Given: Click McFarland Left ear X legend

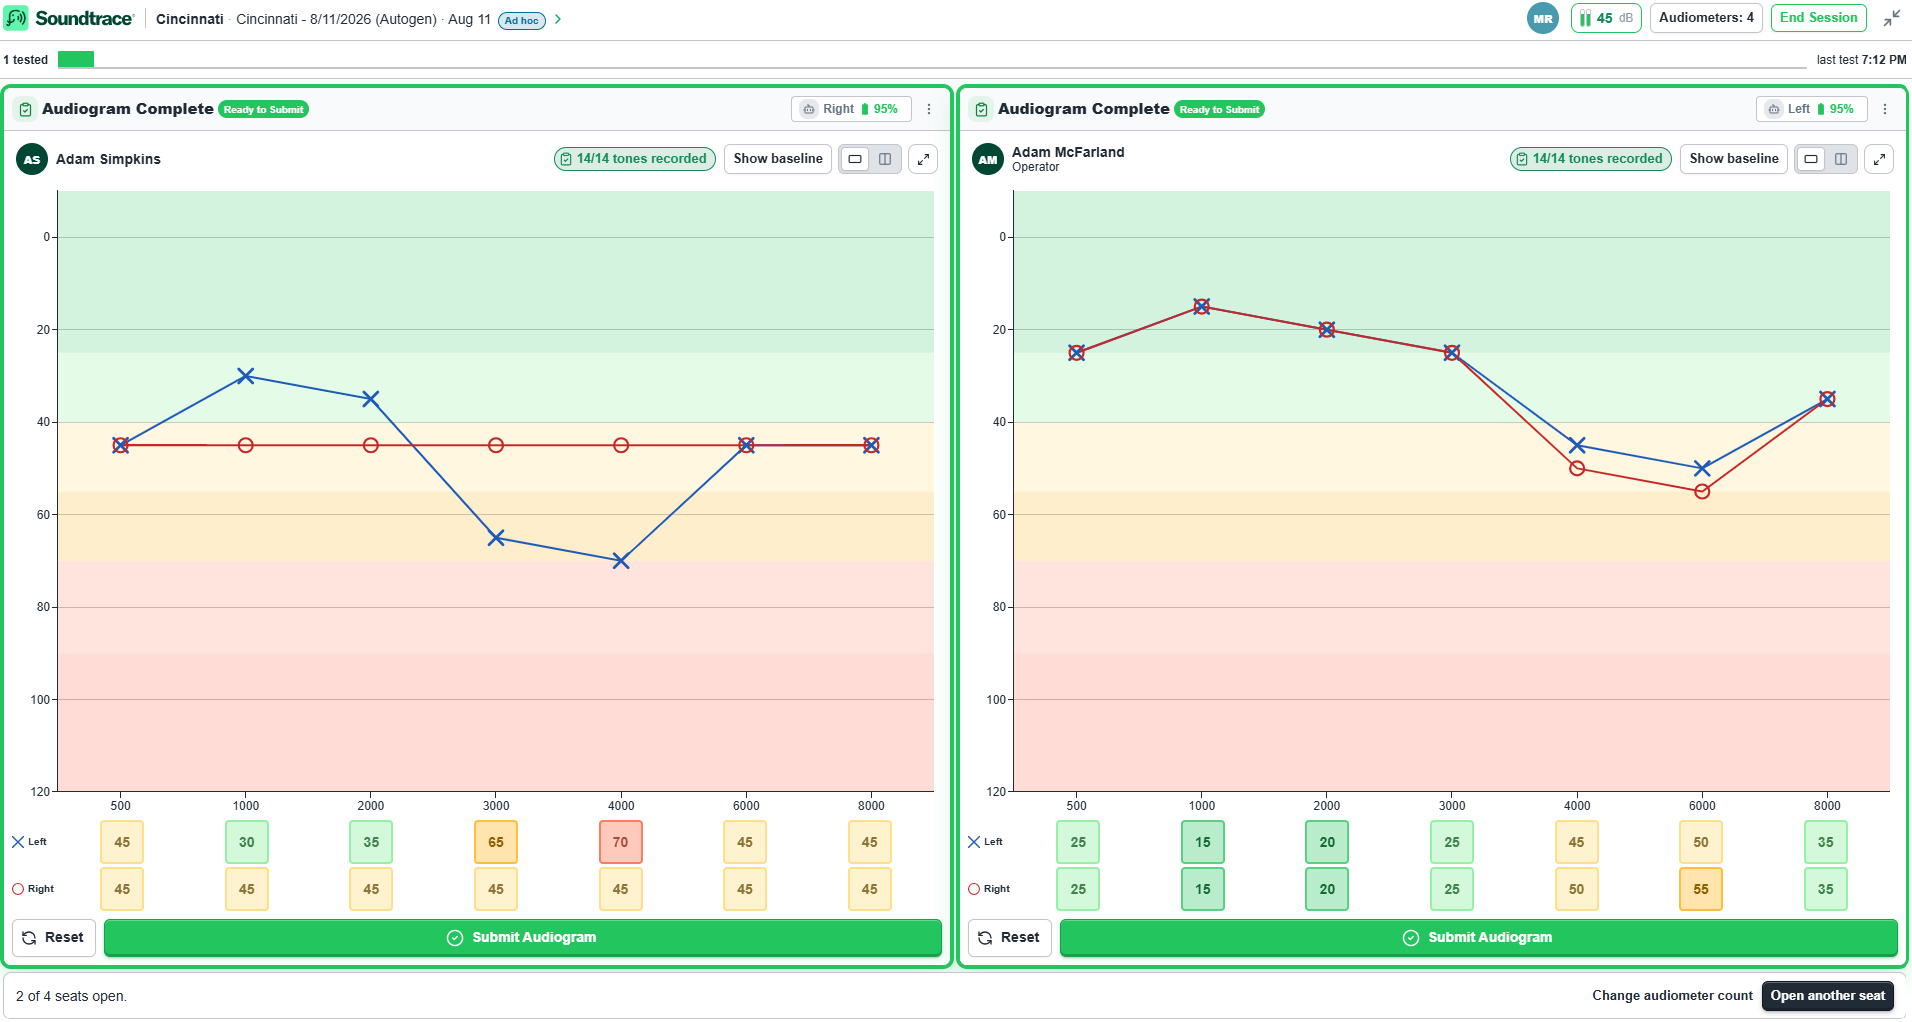Looking at the screenshot, I should [x=985, y=842].
